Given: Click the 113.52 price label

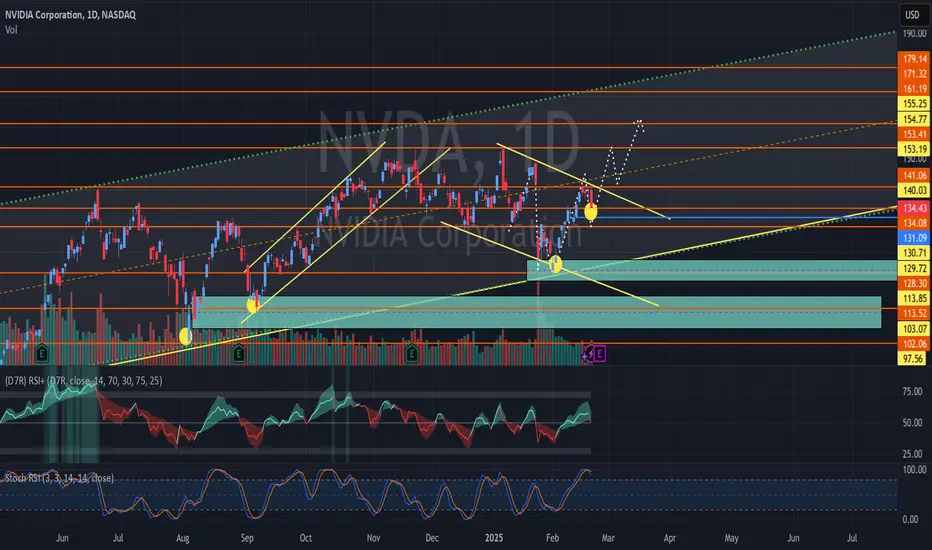Looking at the screenshot, I should point(914,313).
